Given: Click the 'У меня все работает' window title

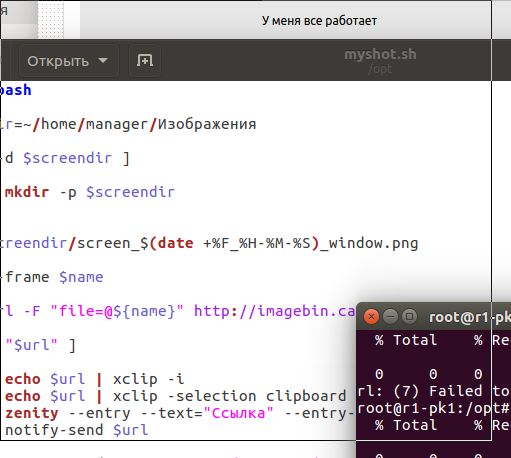Looking at the screenshot, I should (319, 21).
